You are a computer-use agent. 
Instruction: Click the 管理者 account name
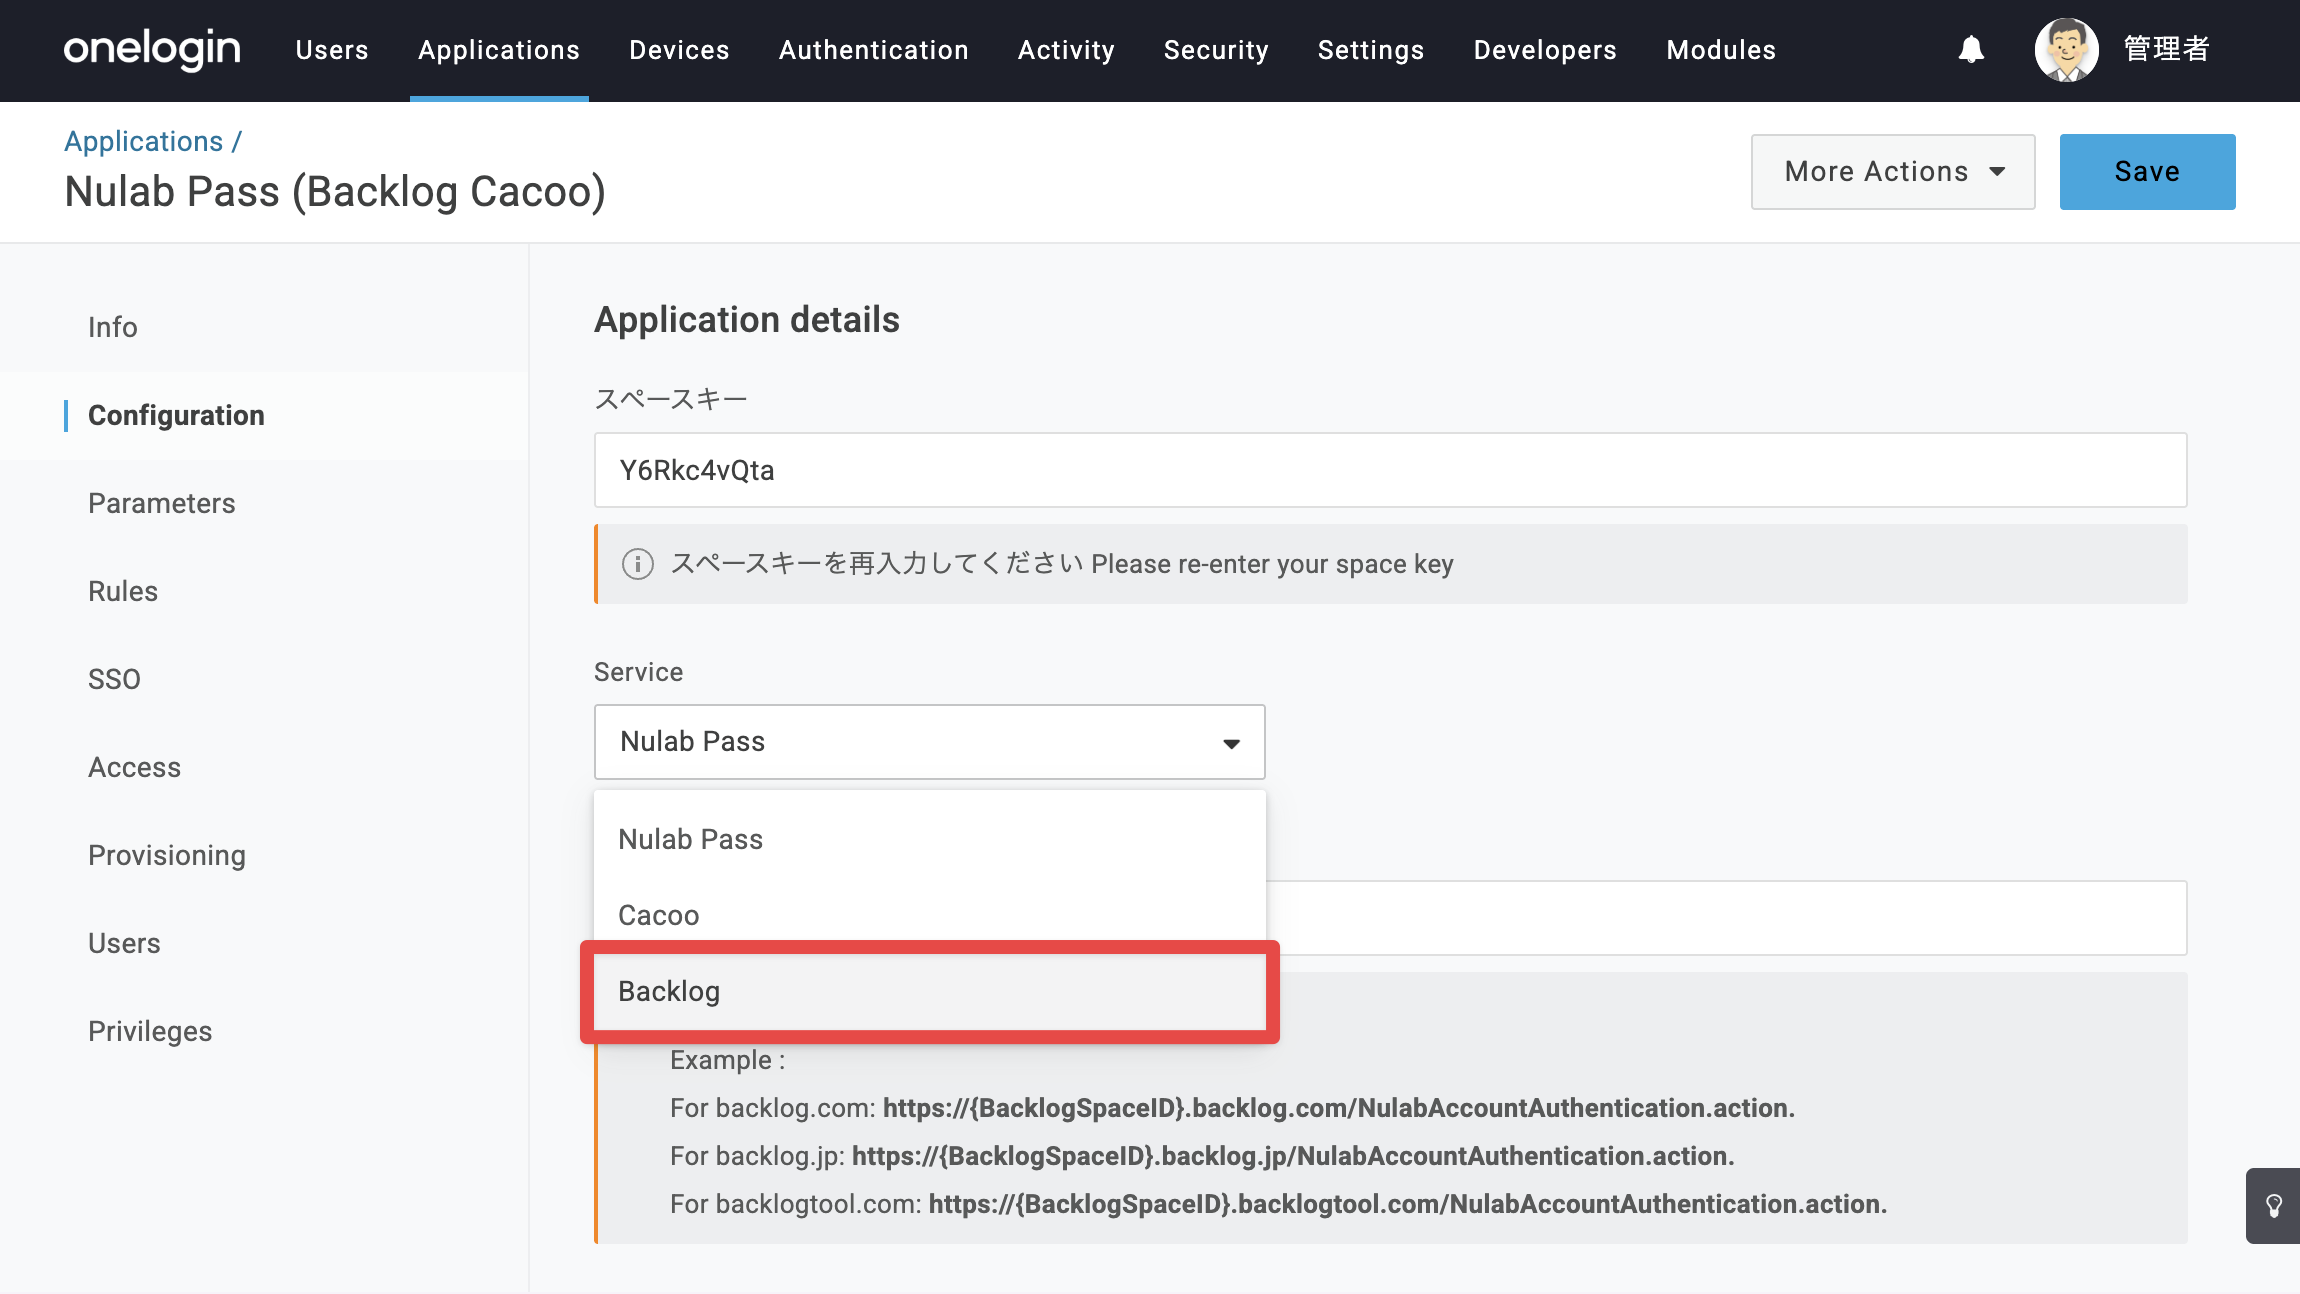pos(2166,49)
